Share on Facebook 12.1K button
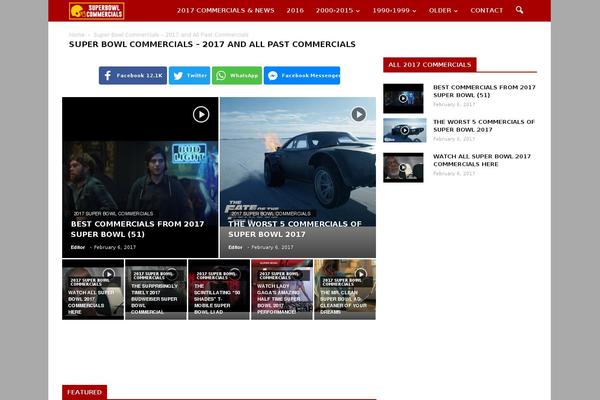This screenshot has width=600, height=400. click(133, 75)
